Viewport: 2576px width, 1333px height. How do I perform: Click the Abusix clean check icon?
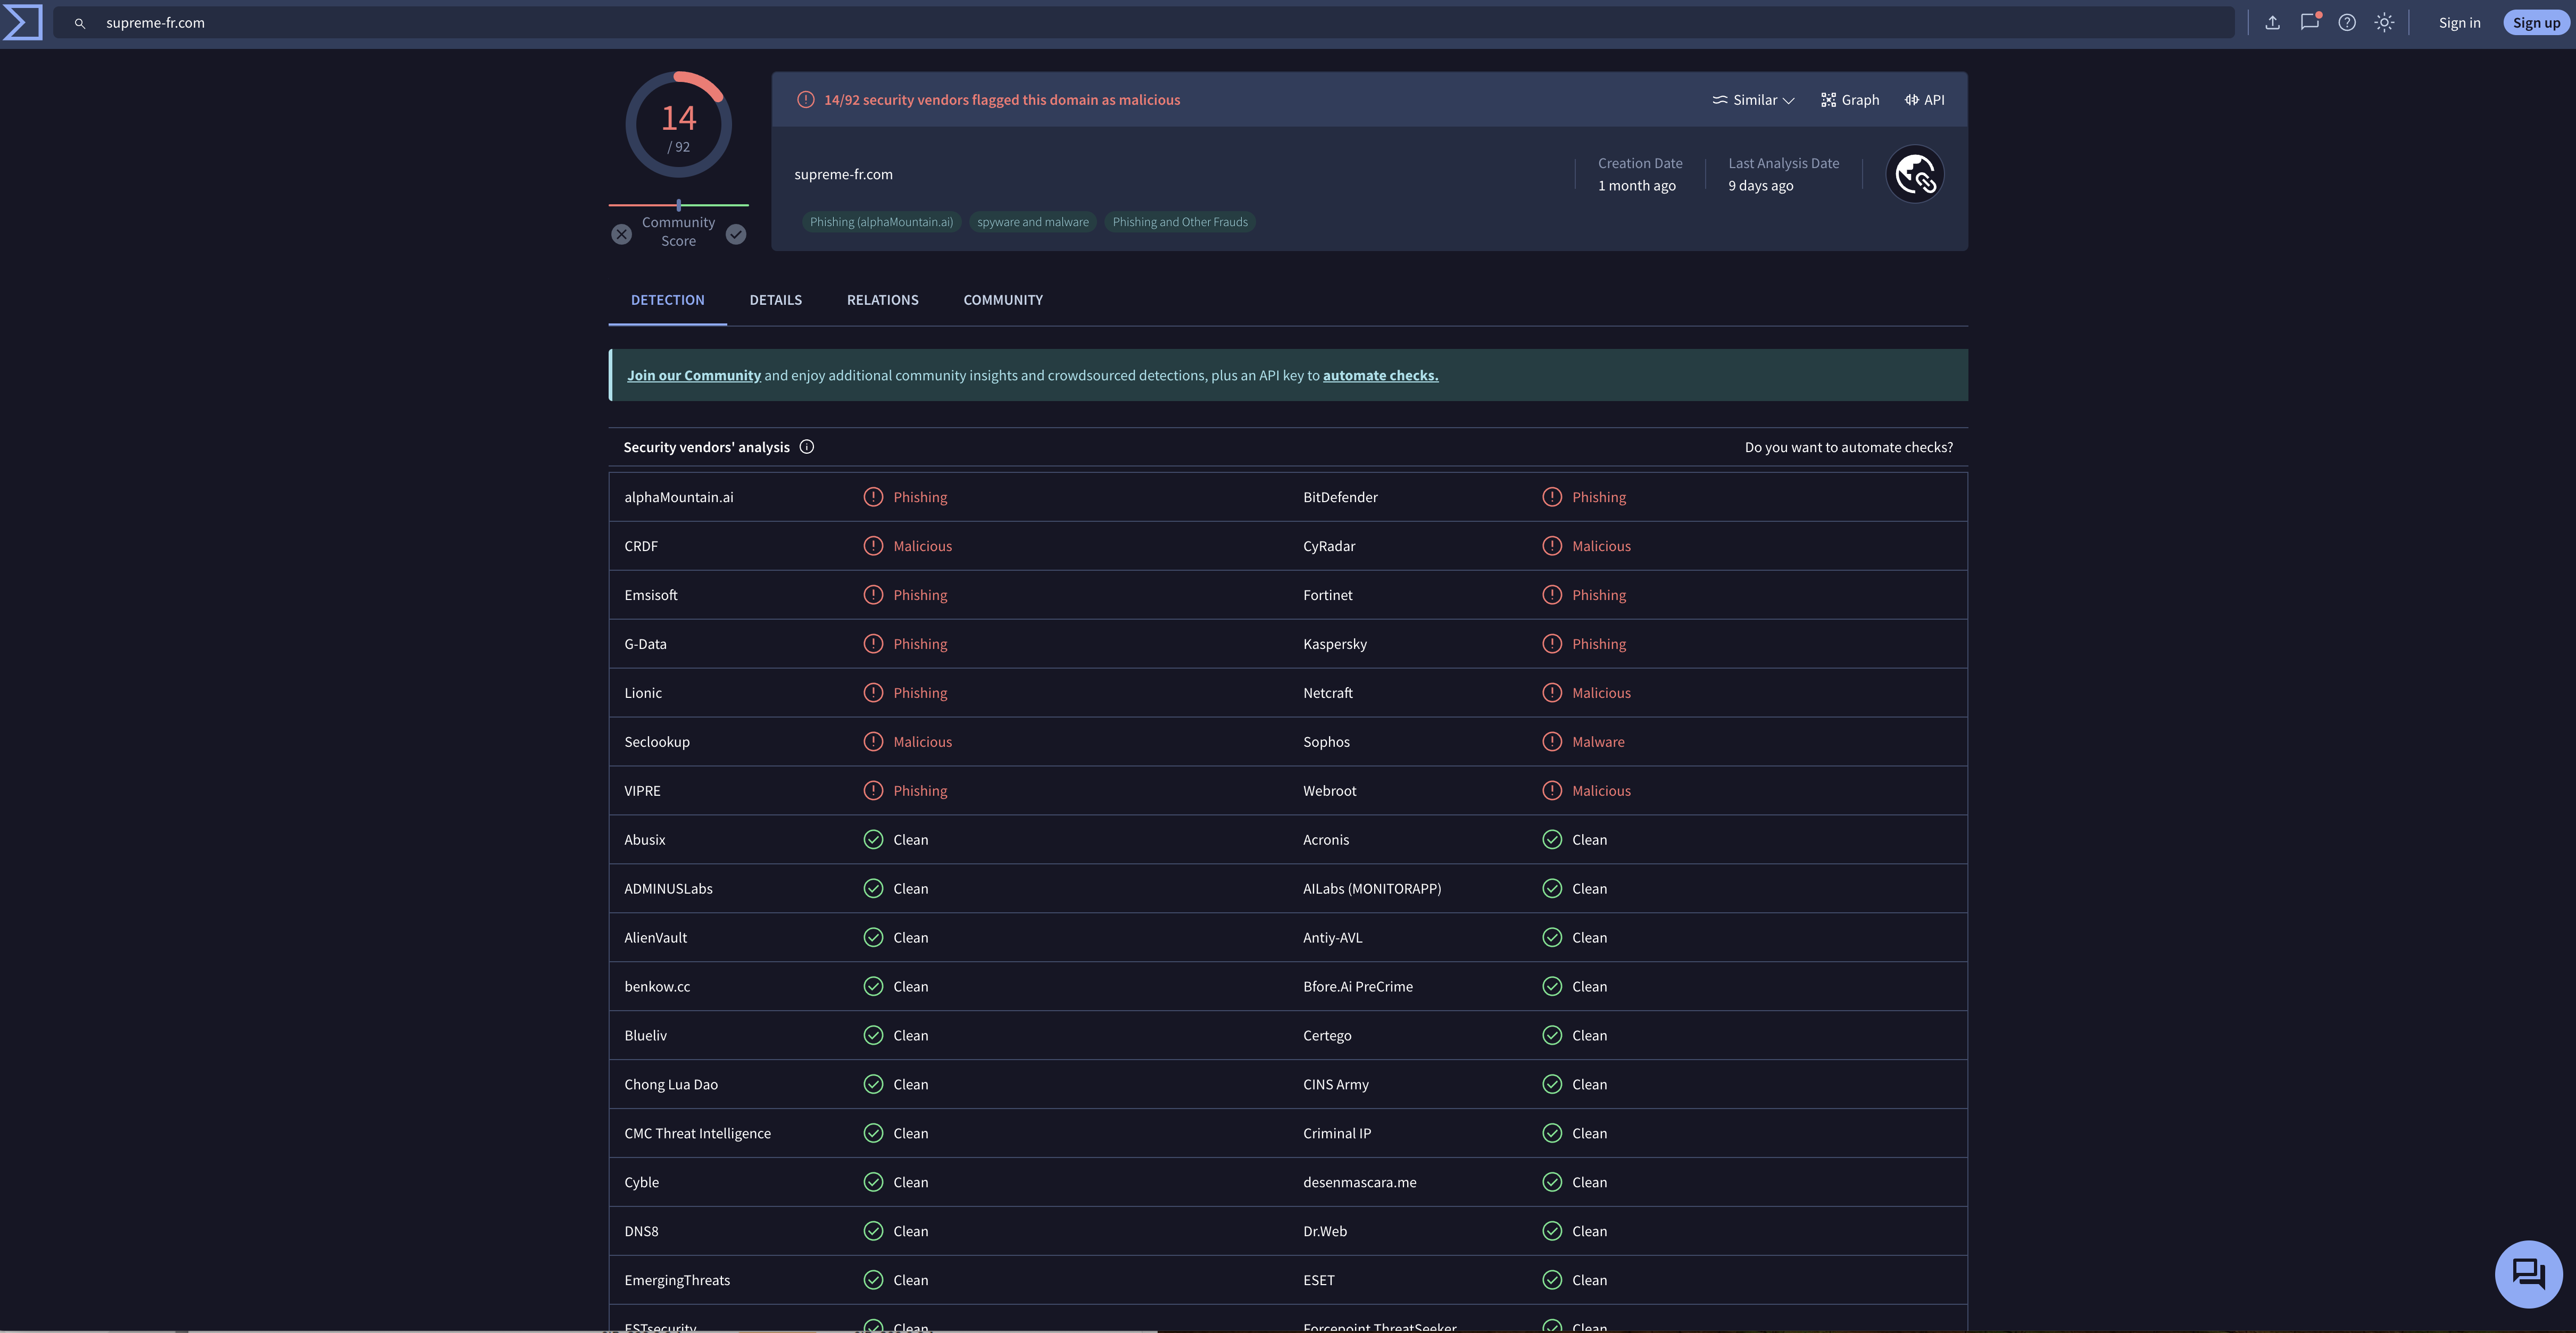[x=873, y=840]
